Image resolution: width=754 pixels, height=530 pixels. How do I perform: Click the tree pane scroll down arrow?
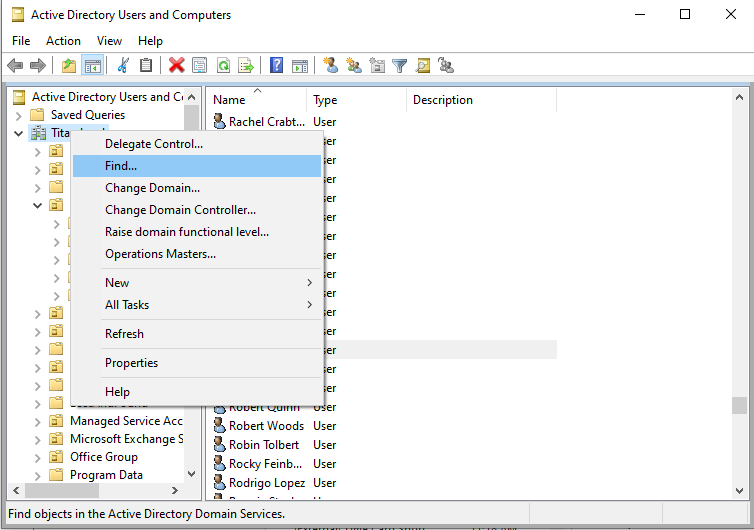(x=191, y=474)
